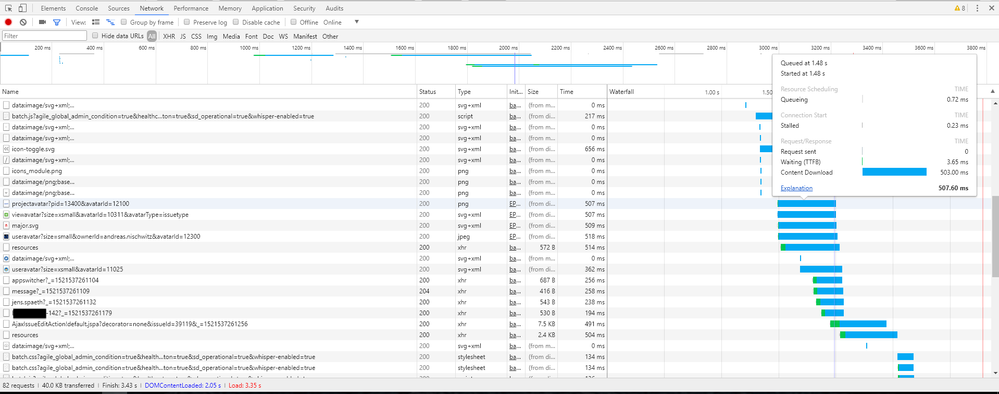The height and width of the screenshot is (394, 999).
Task: Open the Explanation link in timing popup
Action: click(x=796, y=188)
